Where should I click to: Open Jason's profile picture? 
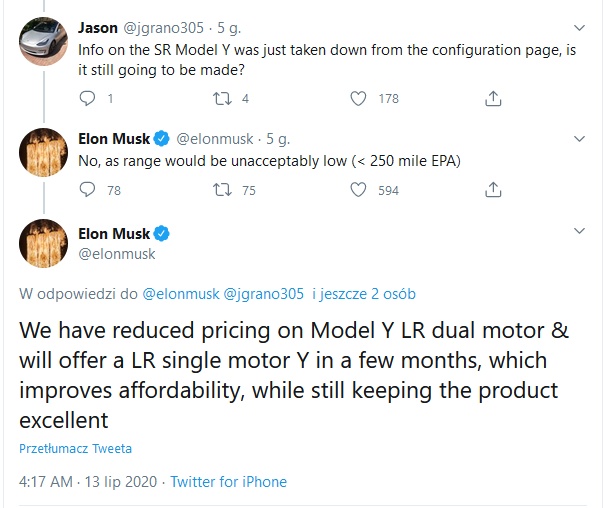(43, 41)
